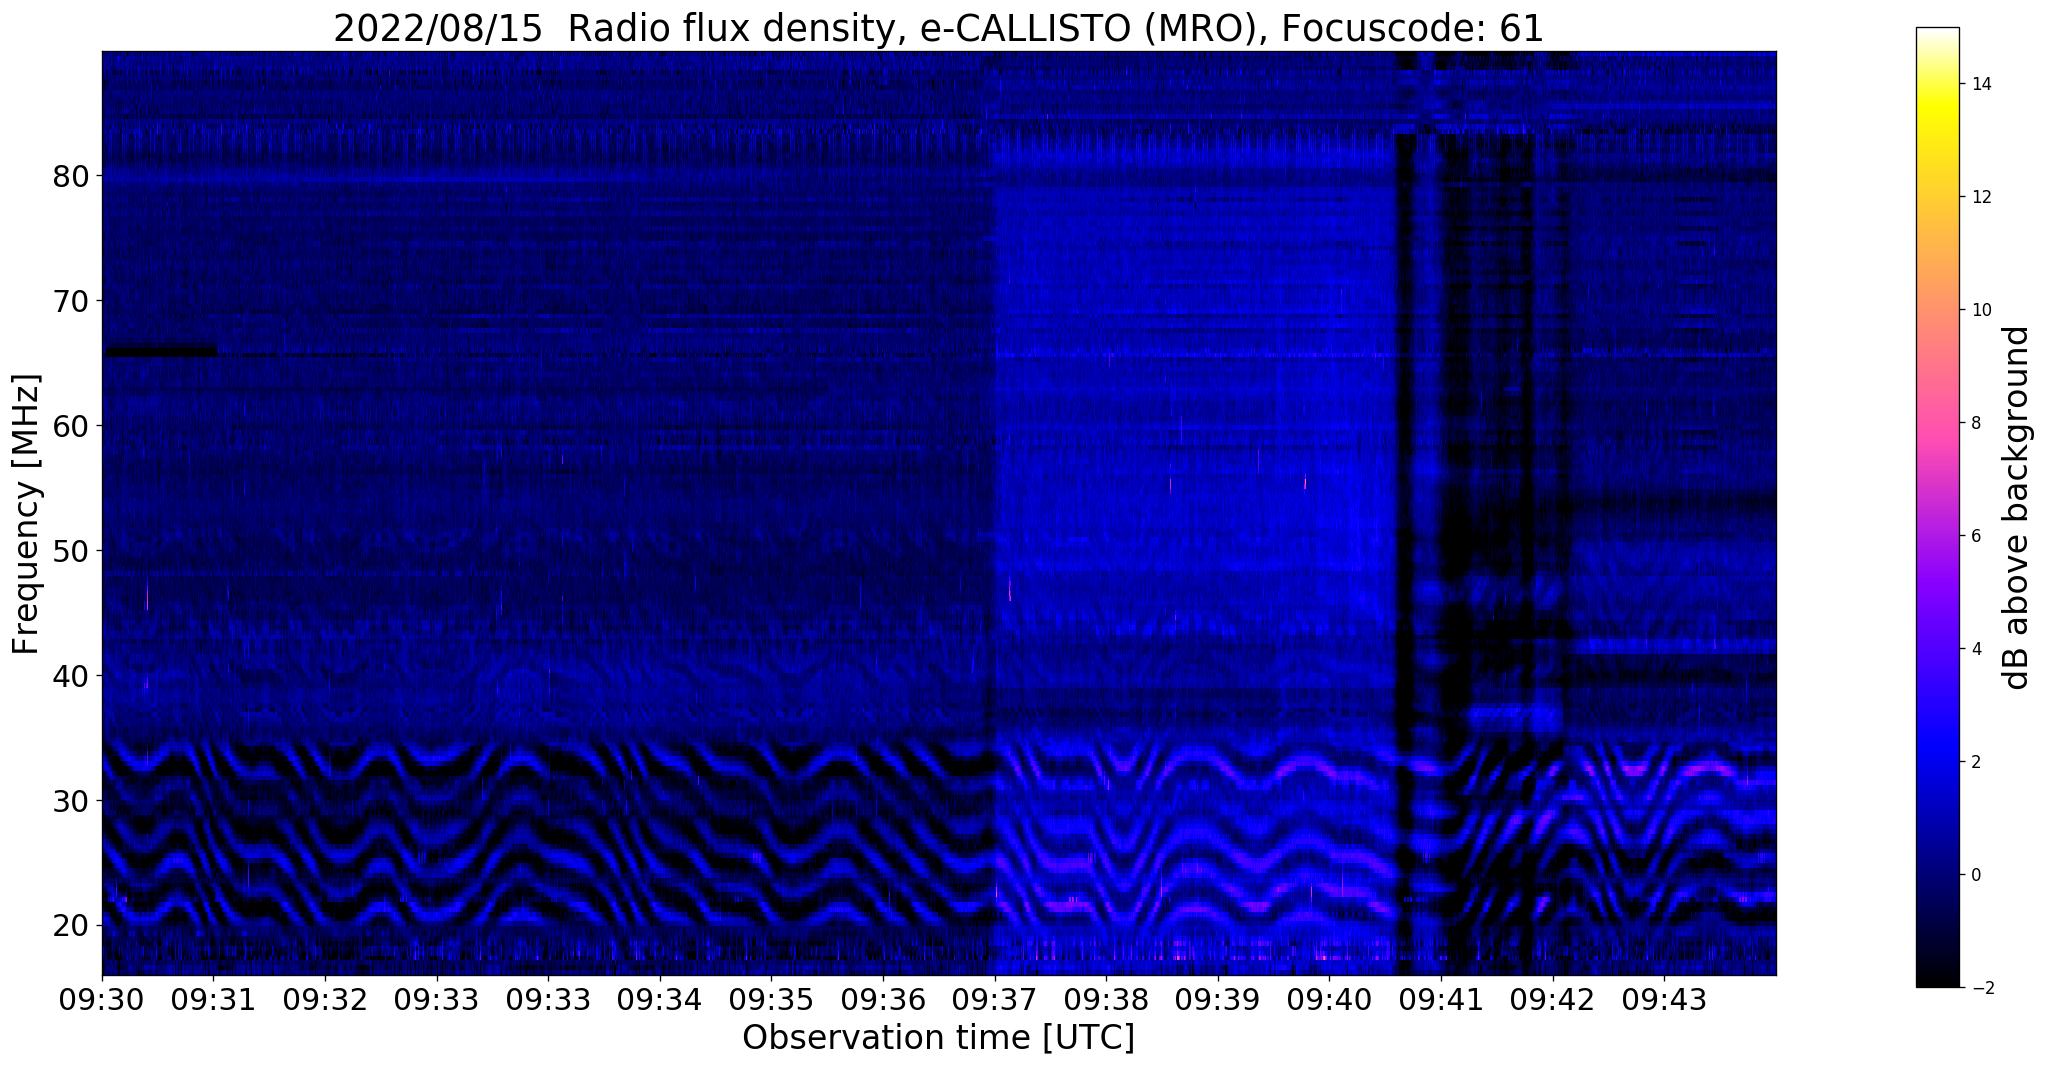Click the 09:42 time tick label

1553,999
